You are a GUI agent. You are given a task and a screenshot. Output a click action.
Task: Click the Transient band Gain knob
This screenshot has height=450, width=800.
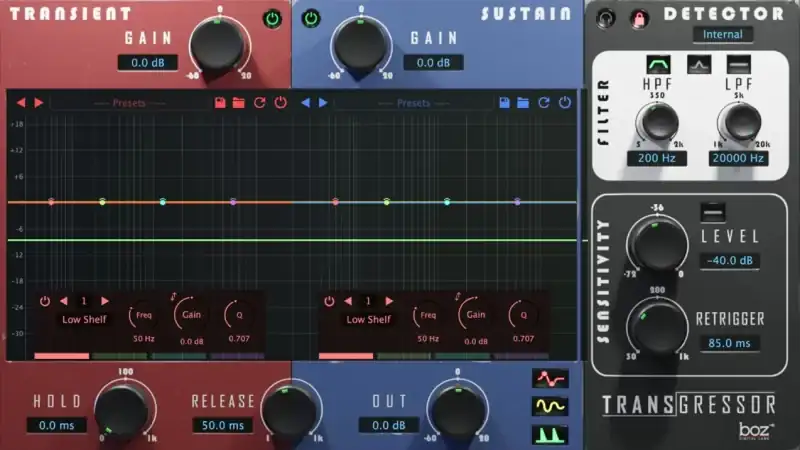pos(191,315)
